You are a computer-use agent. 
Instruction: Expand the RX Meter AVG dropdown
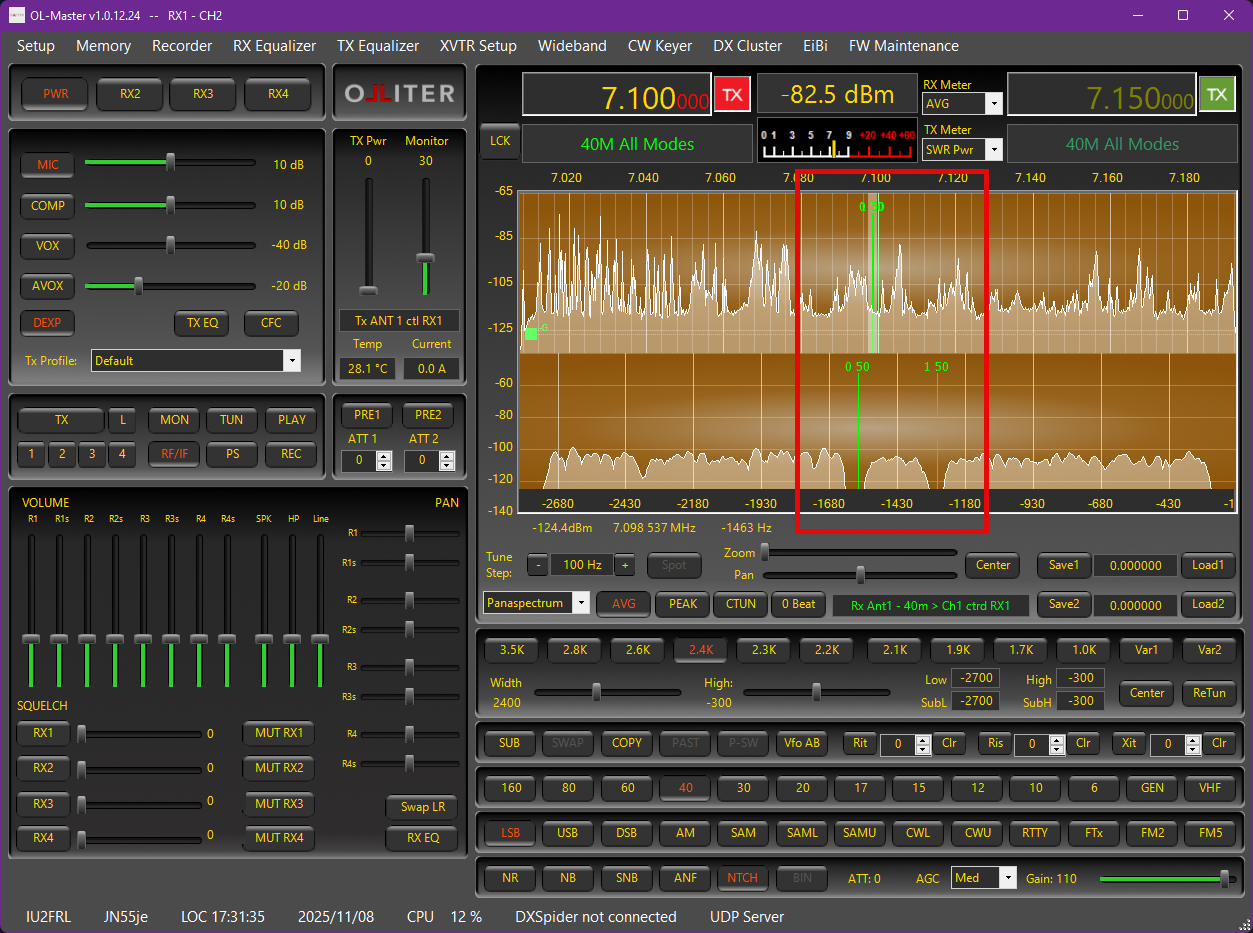click(x=993, y=103)
